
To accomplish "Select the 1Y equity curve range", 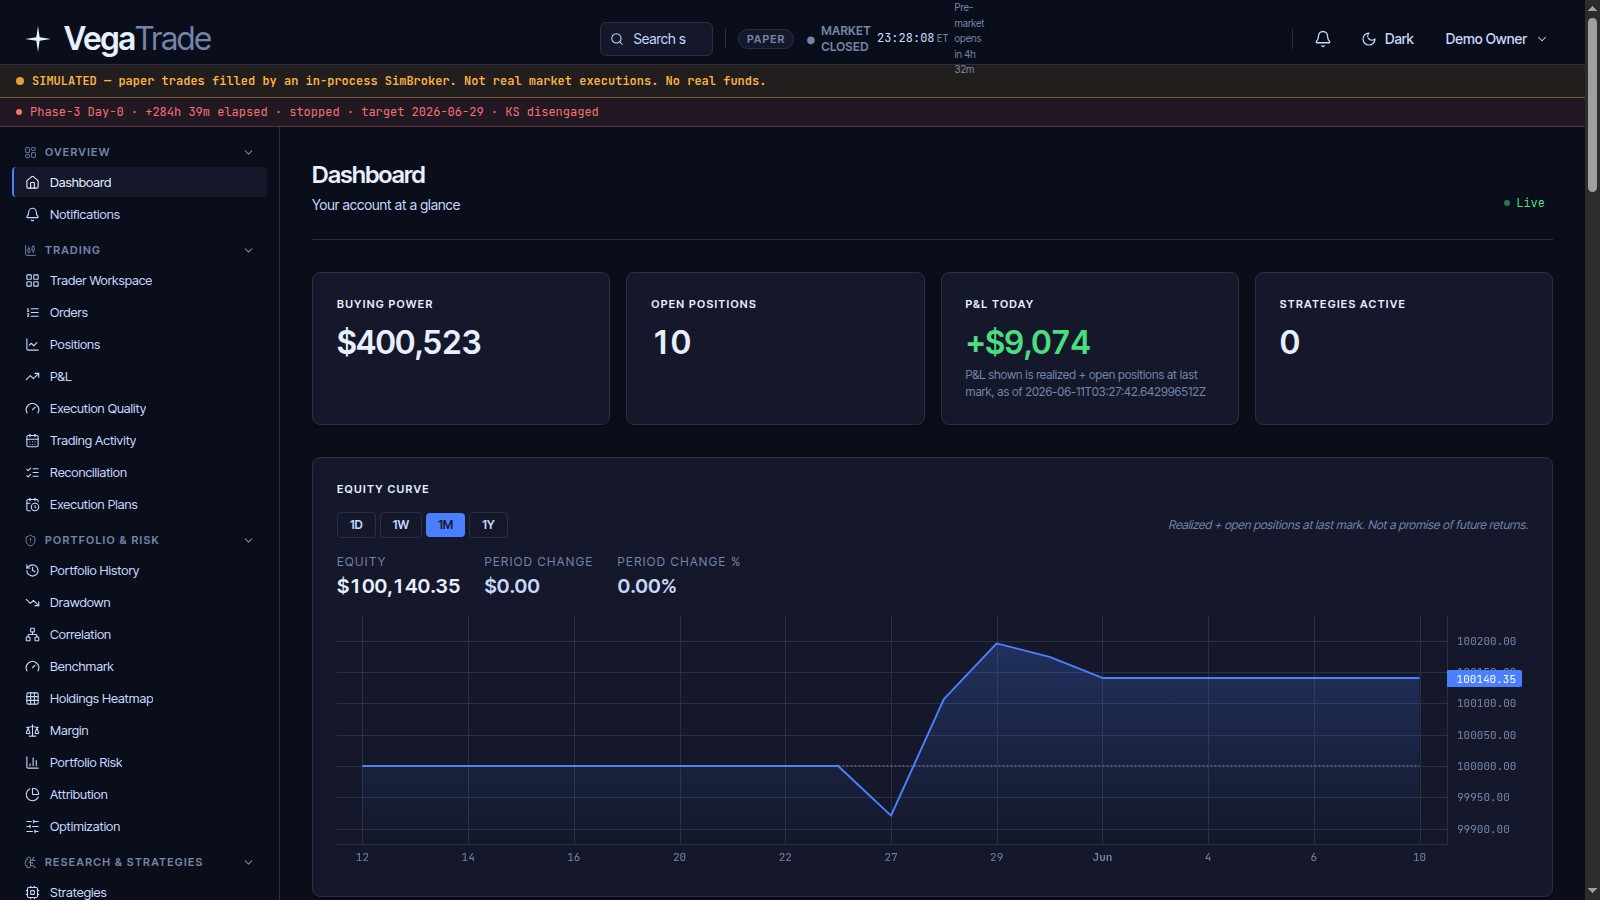I will coord(488,525).
